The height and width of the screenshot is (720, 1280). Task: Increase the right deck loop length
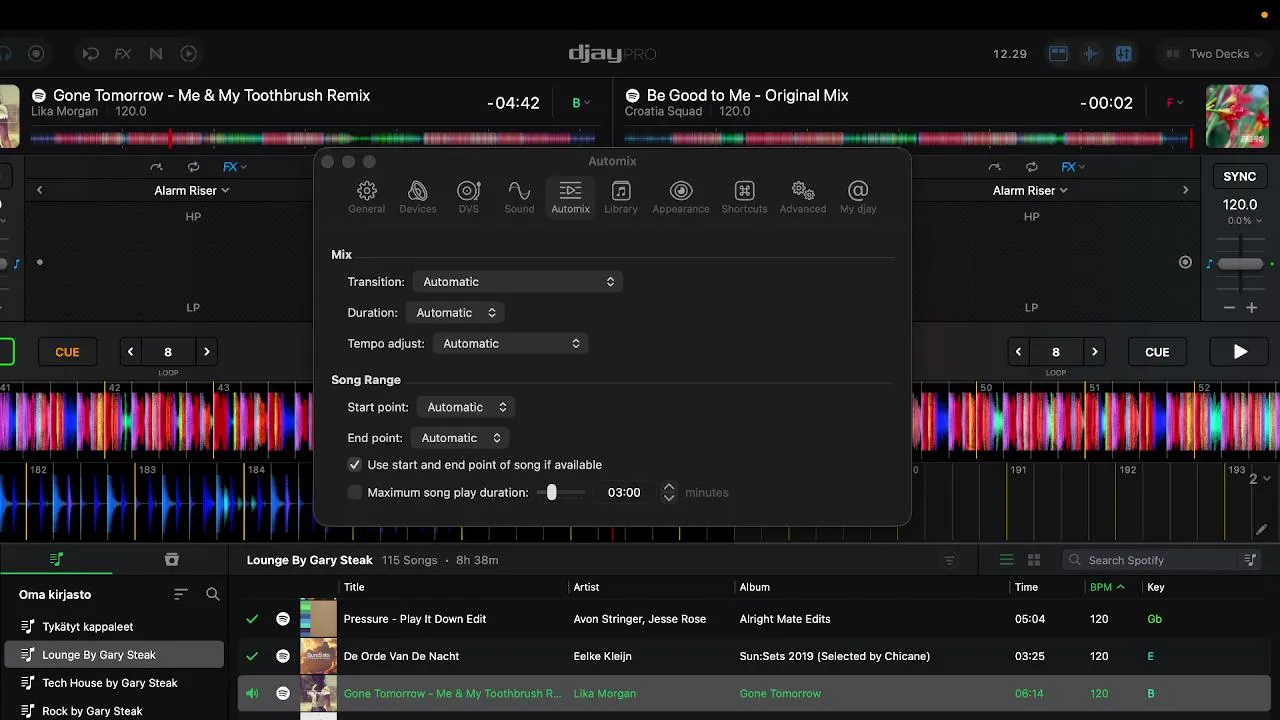tap(1094, 352)
